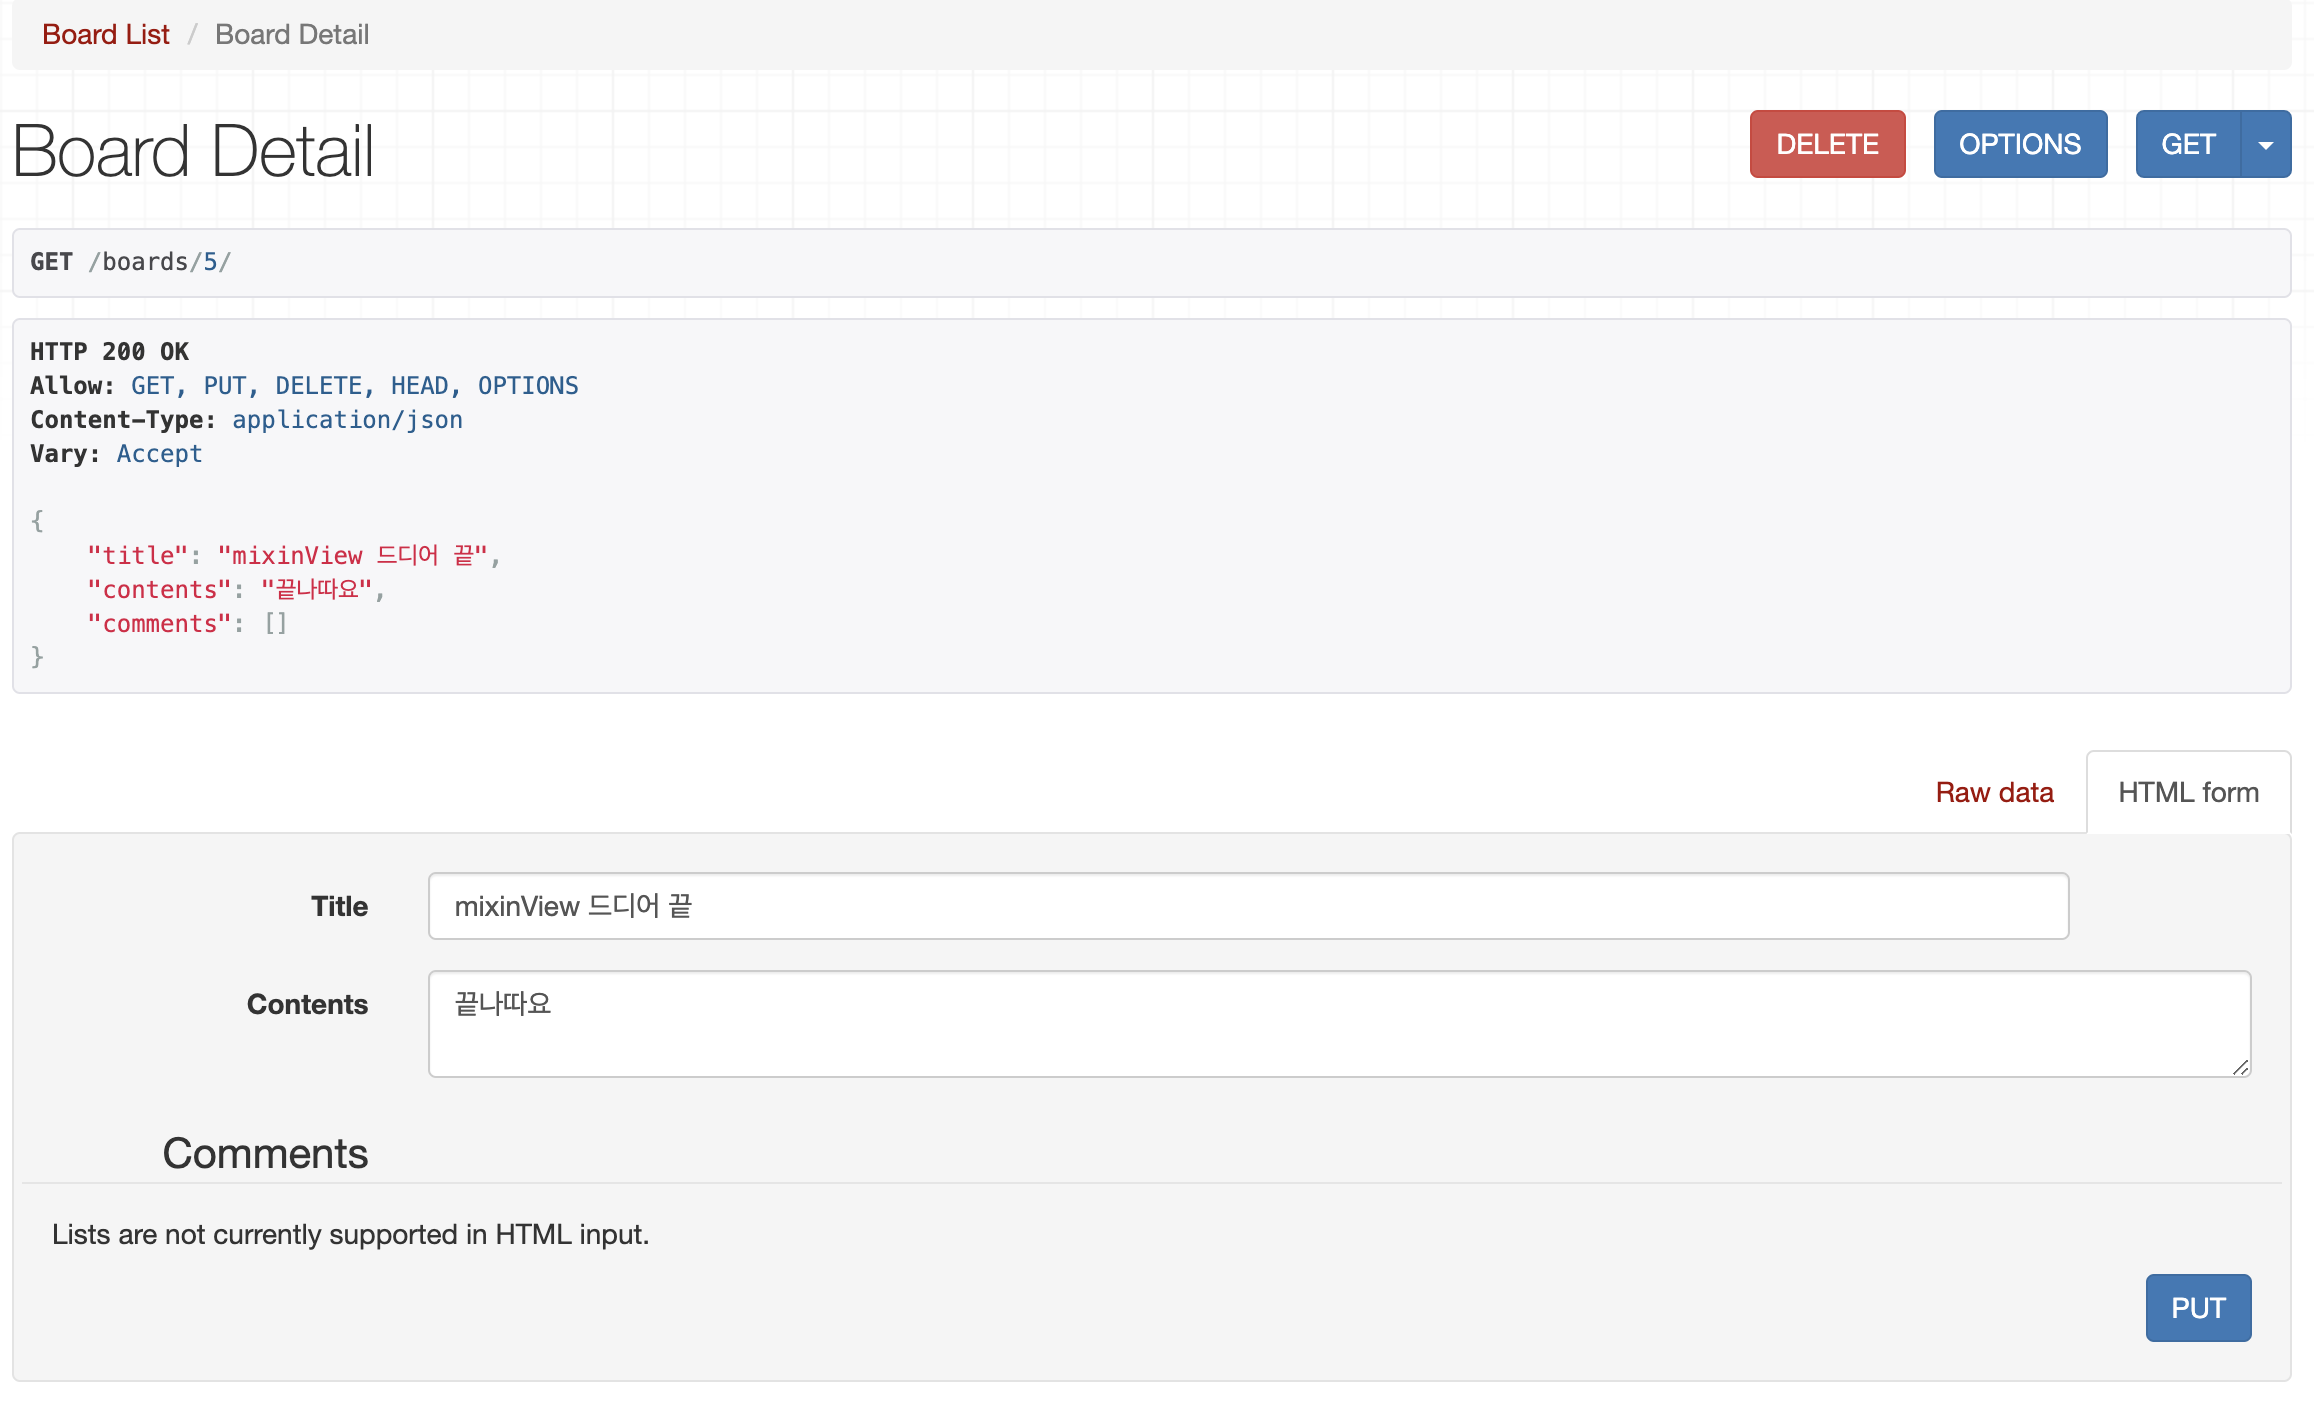This screenshot has height=1410, width=2314.
Task: Focus the Title input field
Action: [x=1247, y=906]
